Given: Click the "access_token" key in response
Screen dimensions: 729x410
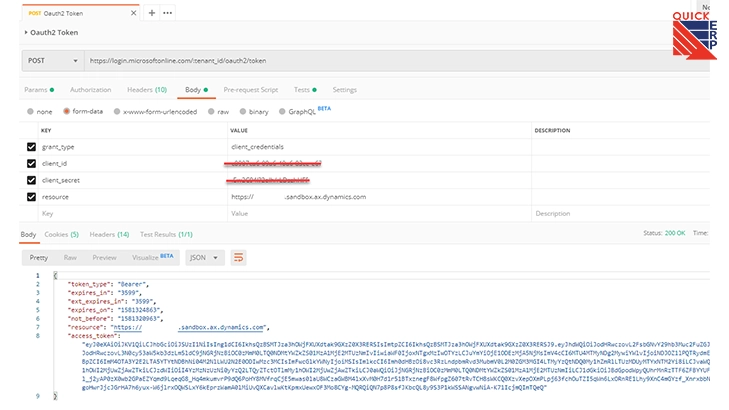Looking at the screenshot, I should click(93, 336).
